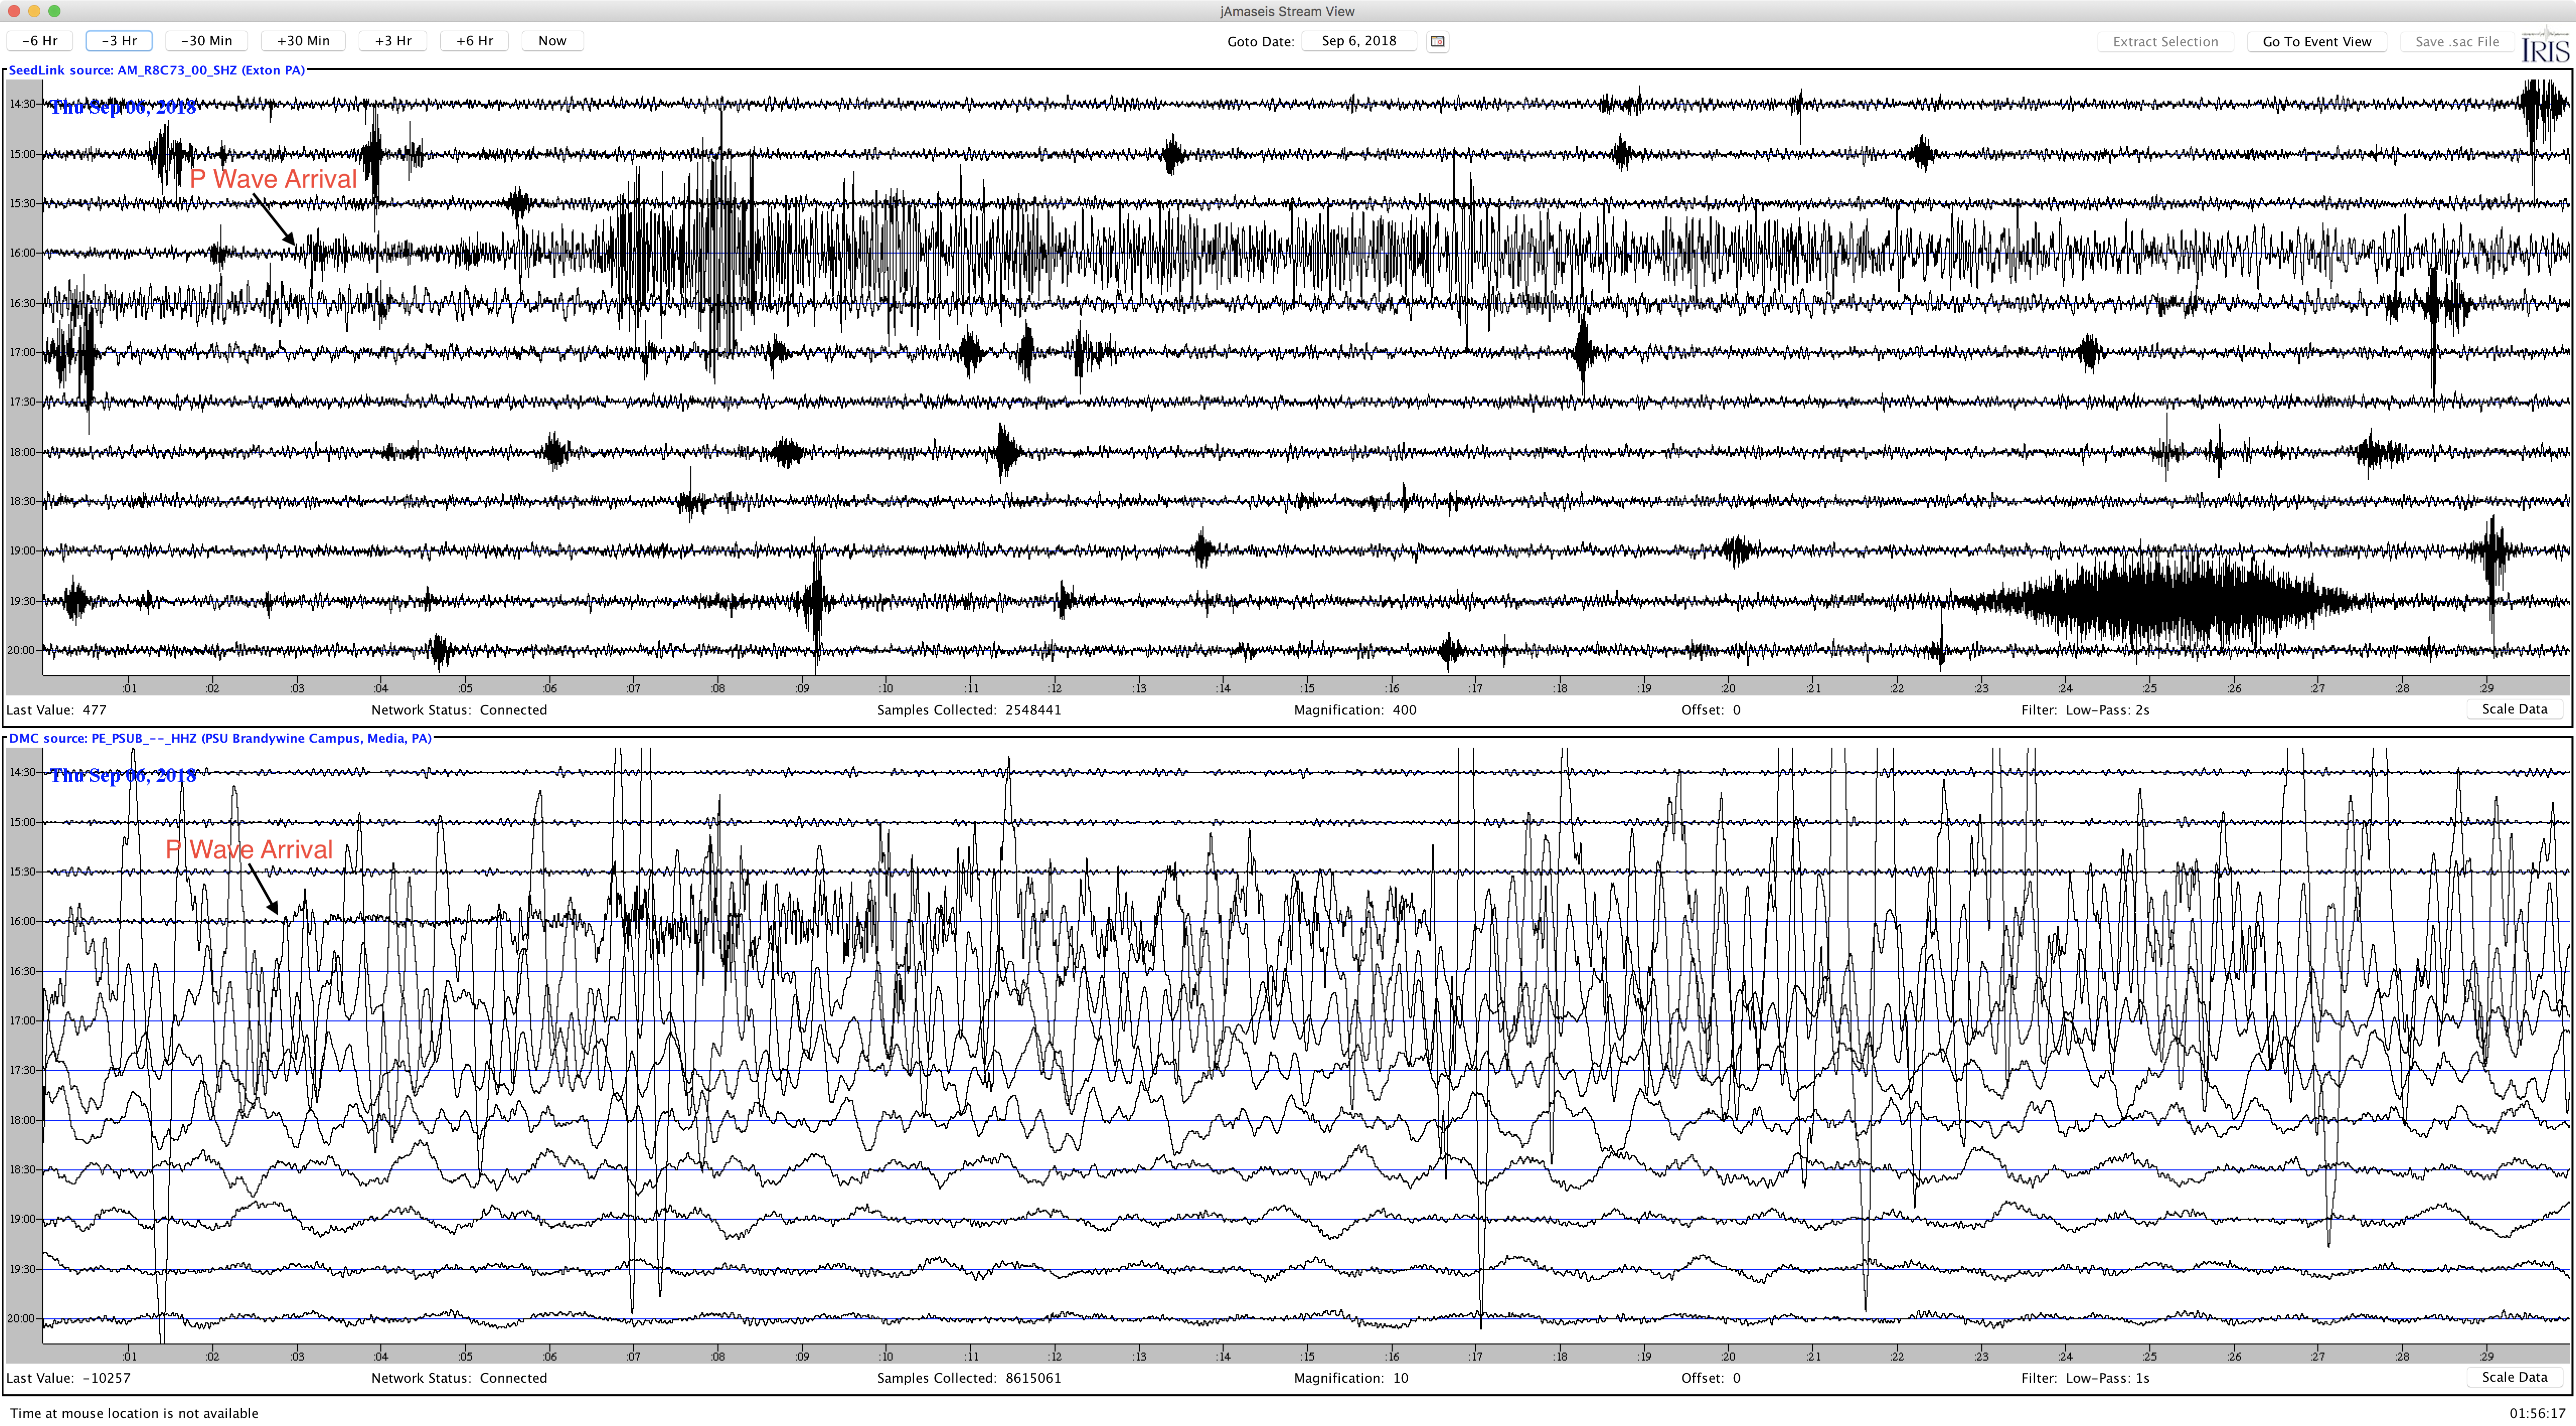Image resolution: width=2576 pixels, height=1426 pixels.
Task: Go back three hours with -3 Hr
Action: [x=119, y=41]
